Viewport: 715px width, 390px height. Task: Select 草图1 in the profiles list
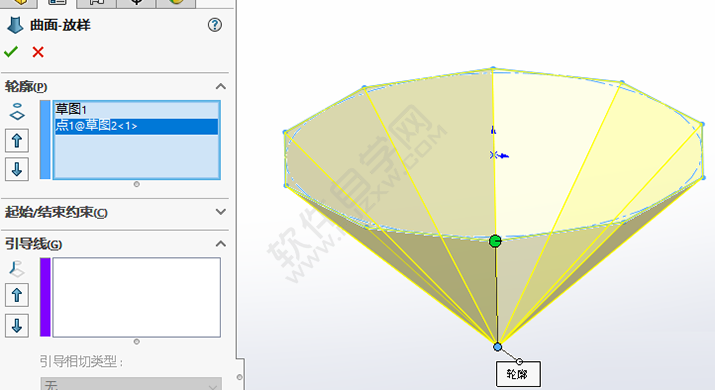[x=136, y=109]
